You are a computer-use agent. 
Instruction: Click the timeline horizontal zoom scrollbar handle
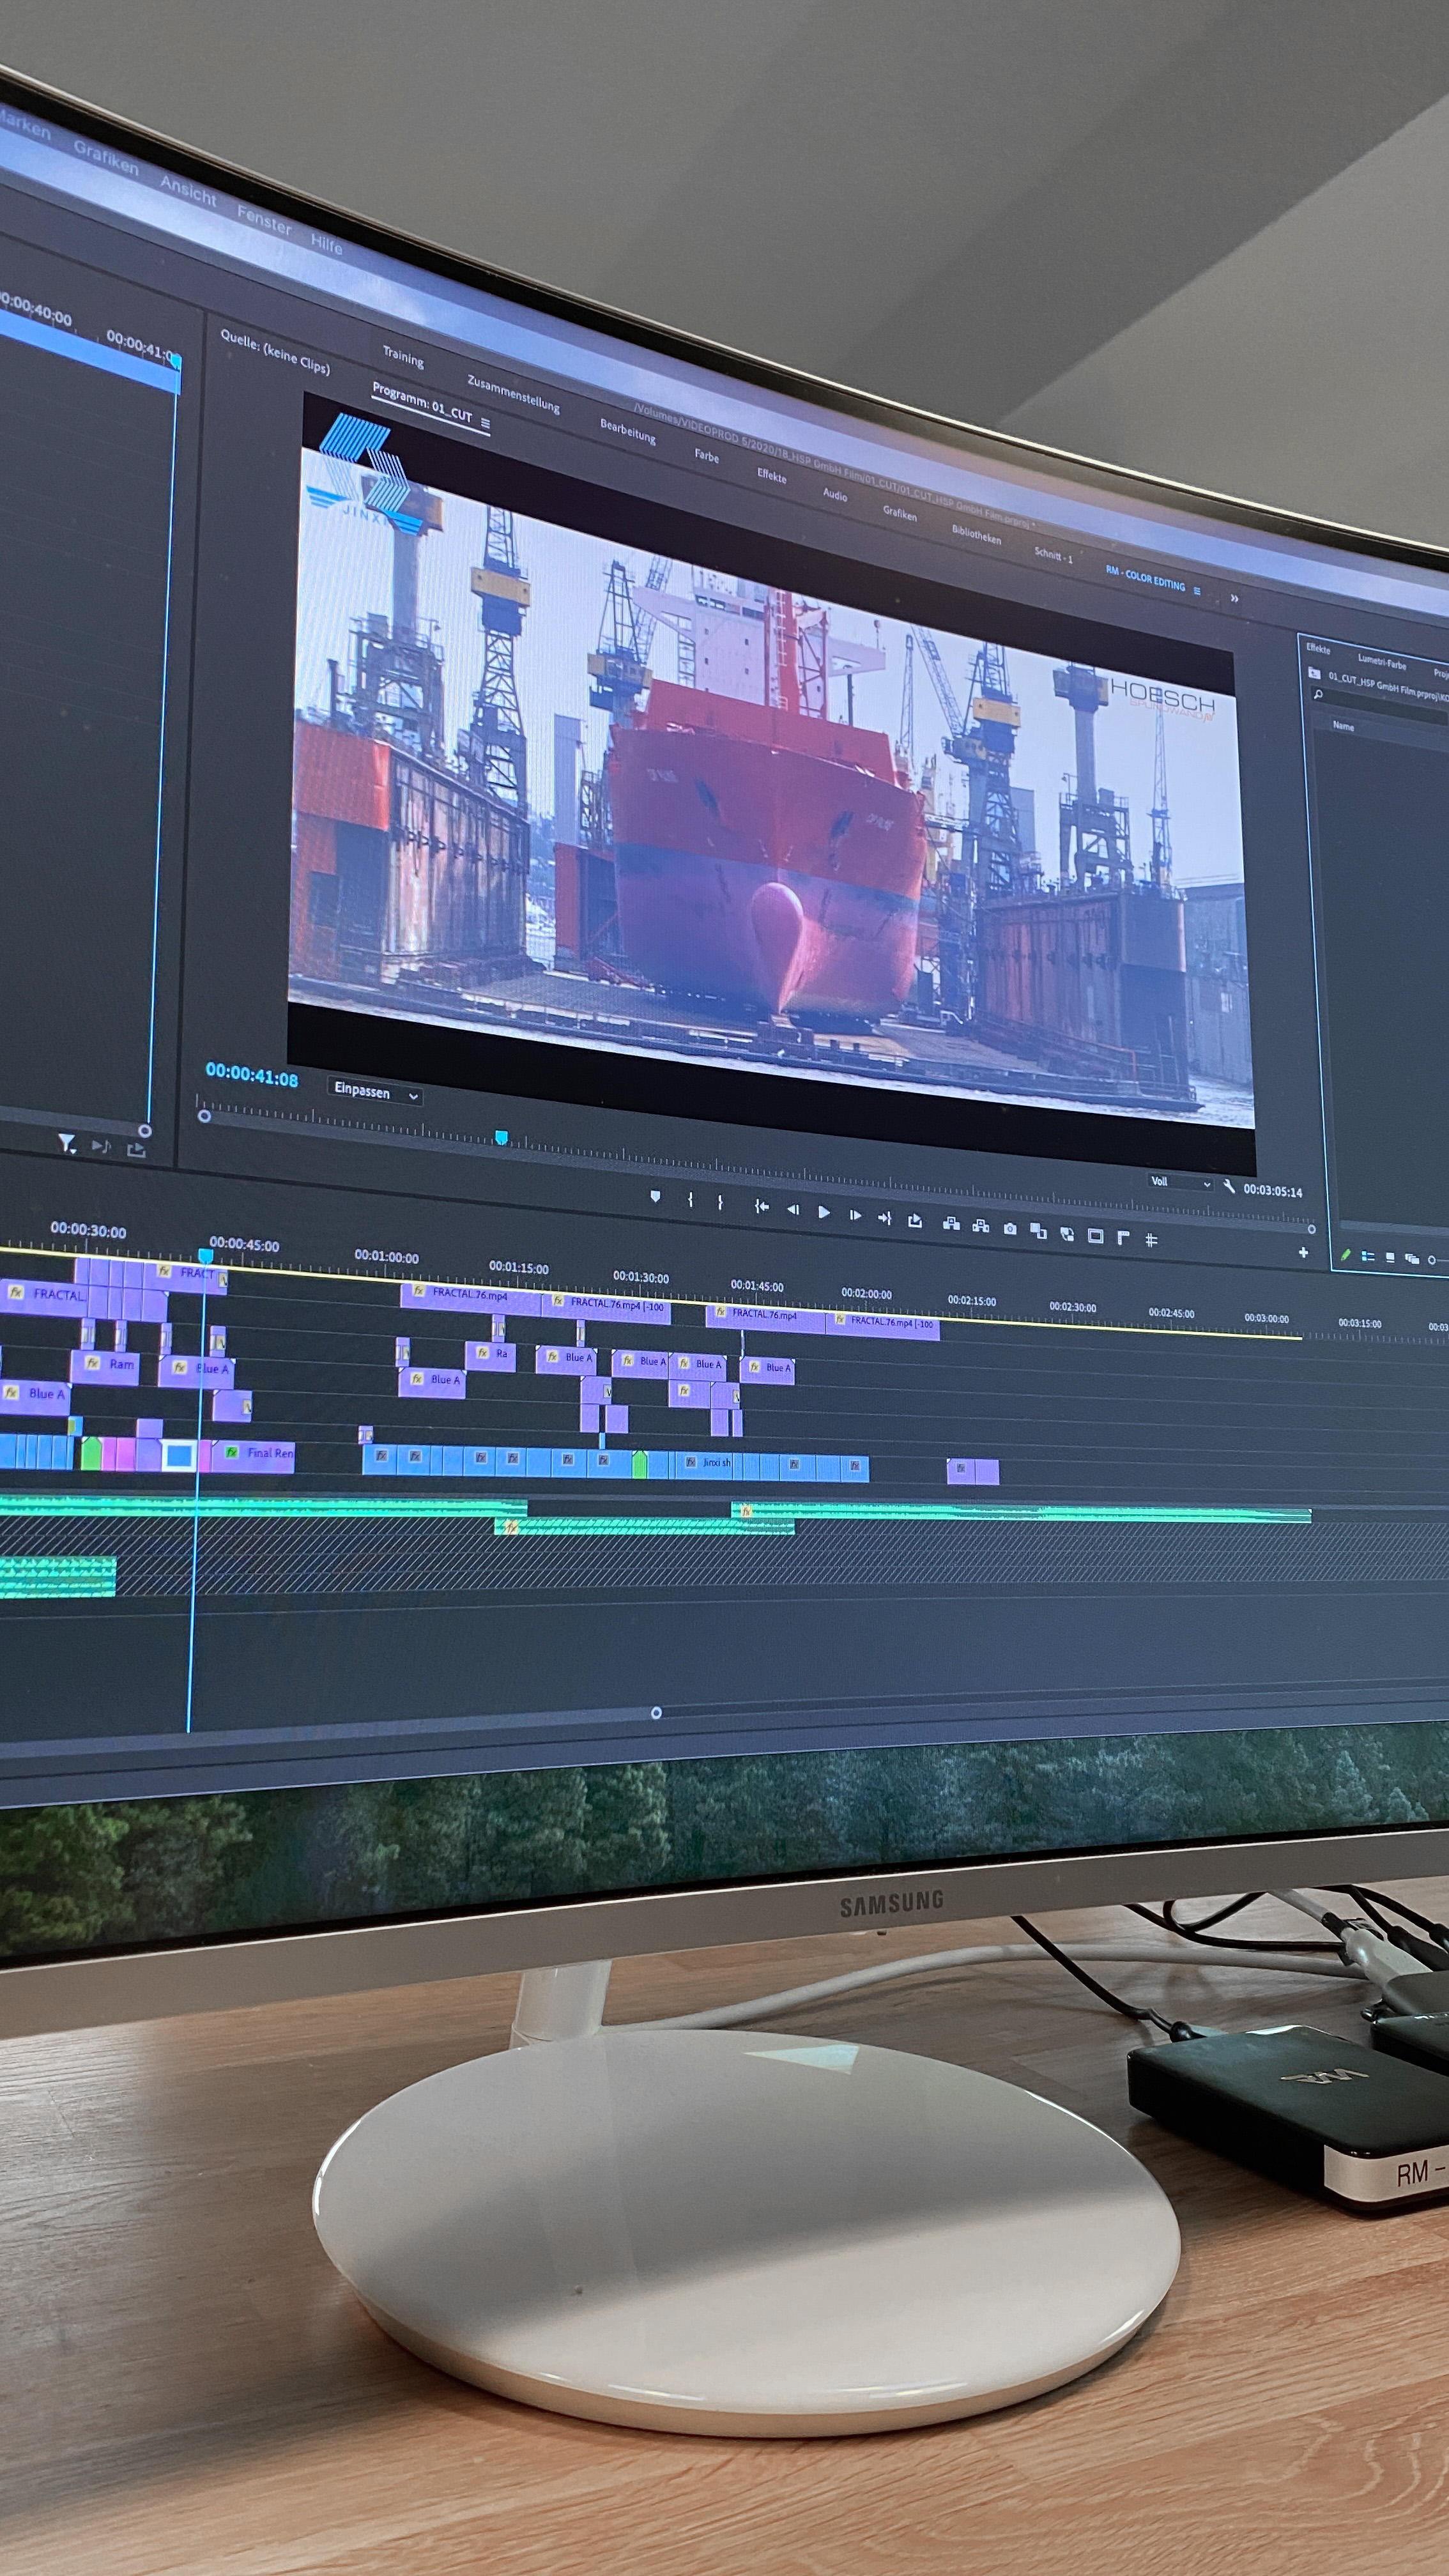click(656, 1712)
